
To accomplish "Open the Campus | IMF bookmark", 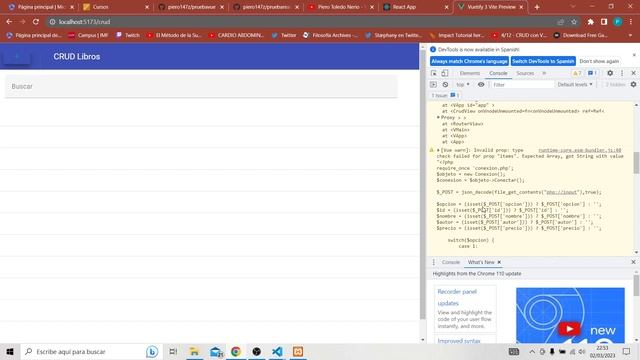I will point(89,36).
